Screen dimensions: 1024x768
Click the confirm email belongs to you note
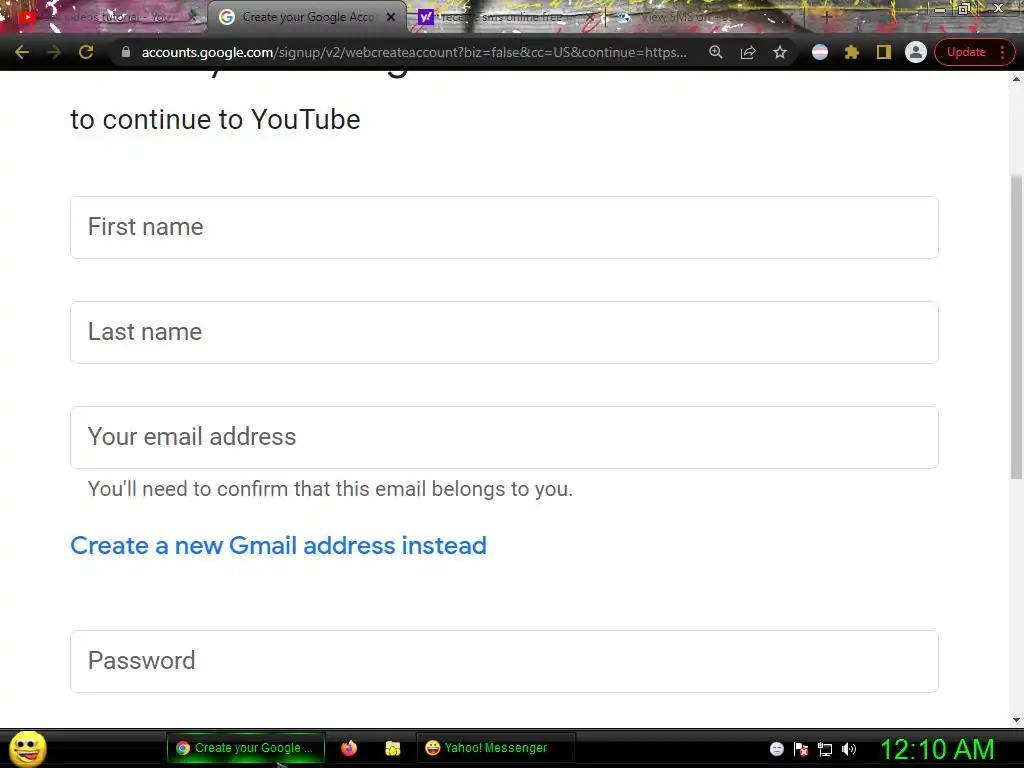click(x=330, y=488)
